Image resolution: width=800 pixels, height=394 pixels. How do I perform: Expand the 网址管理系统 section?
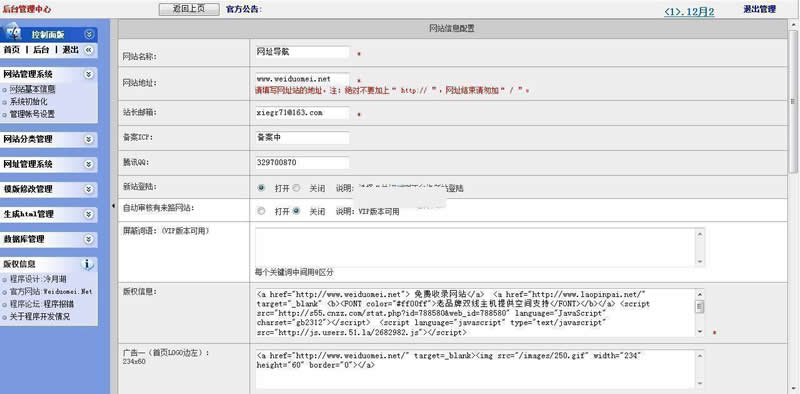(x=89, y=164)
